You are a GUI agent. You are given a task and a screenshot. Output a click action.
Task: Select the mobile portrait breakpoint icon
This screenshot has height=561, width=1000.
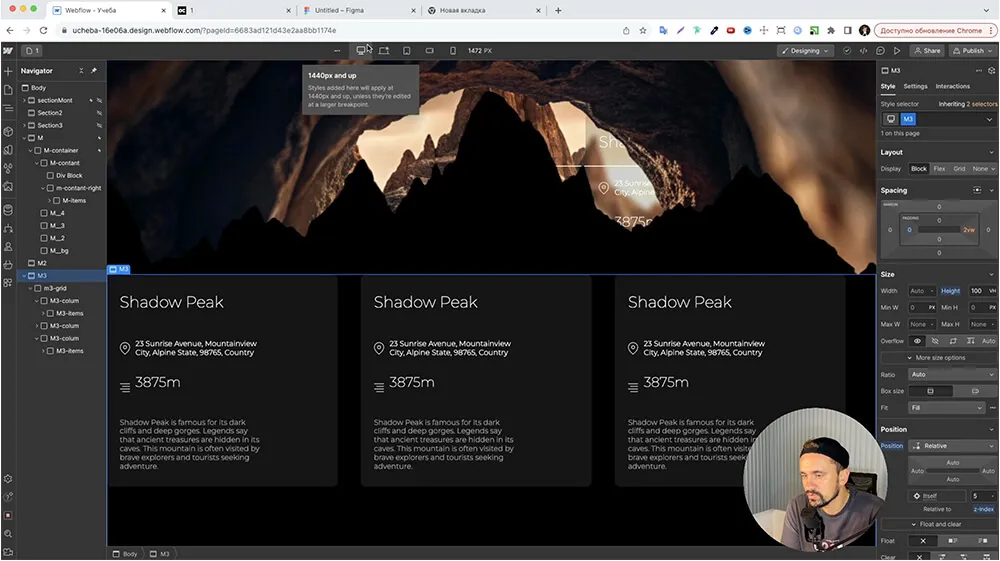[x=453, y=50]
